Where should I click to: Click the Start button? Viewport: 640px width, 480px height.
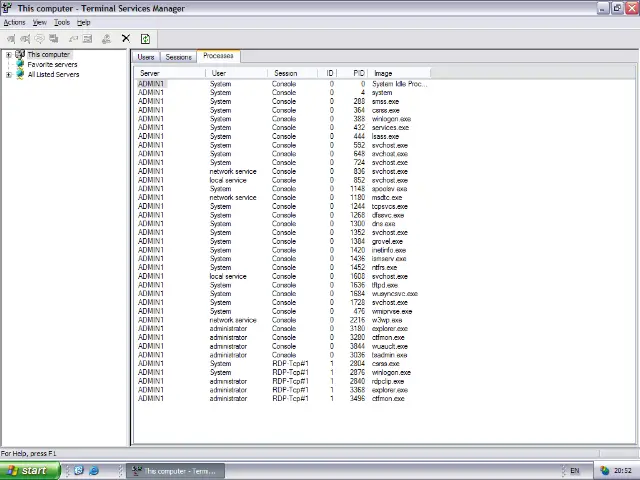pyautogui.click(x=30, y=470)
